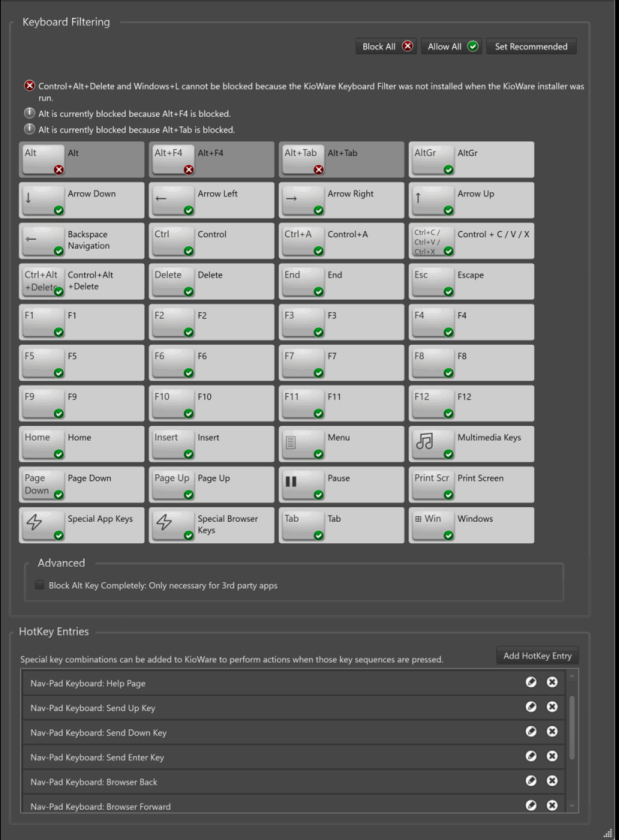Click the Pause key icon
The image size is (619, 840).
coord(303,485)
